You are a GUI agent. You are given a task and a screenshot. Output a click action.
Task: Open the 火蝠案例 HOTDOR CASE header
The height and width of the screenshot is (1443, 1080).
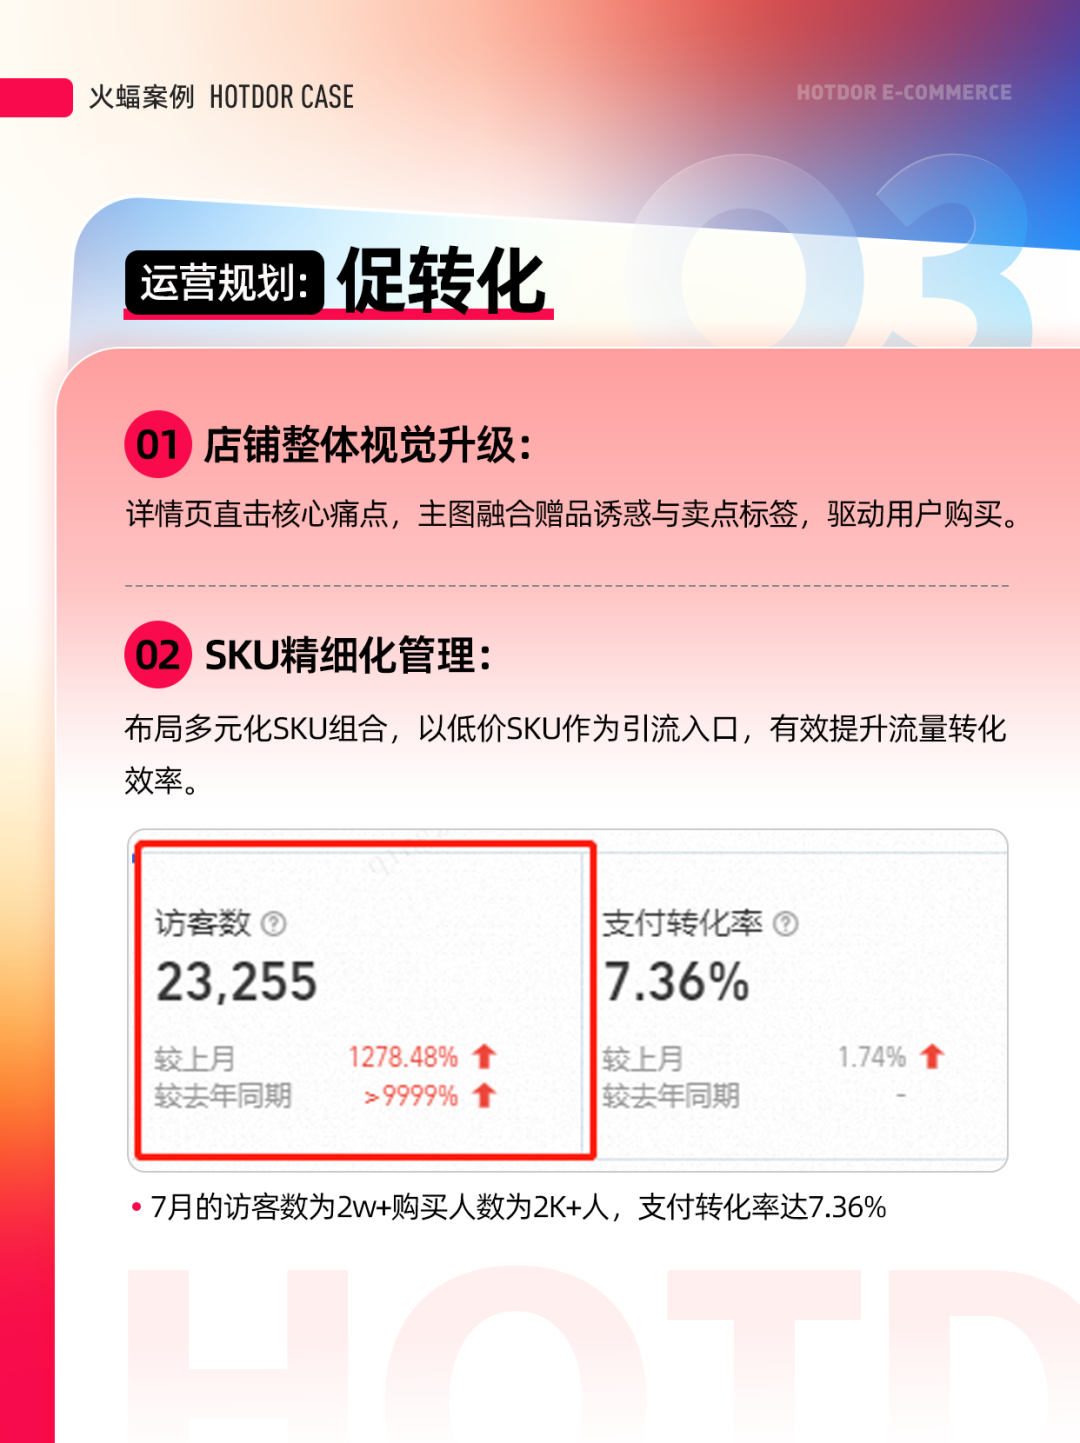click(x=221, y=97)
